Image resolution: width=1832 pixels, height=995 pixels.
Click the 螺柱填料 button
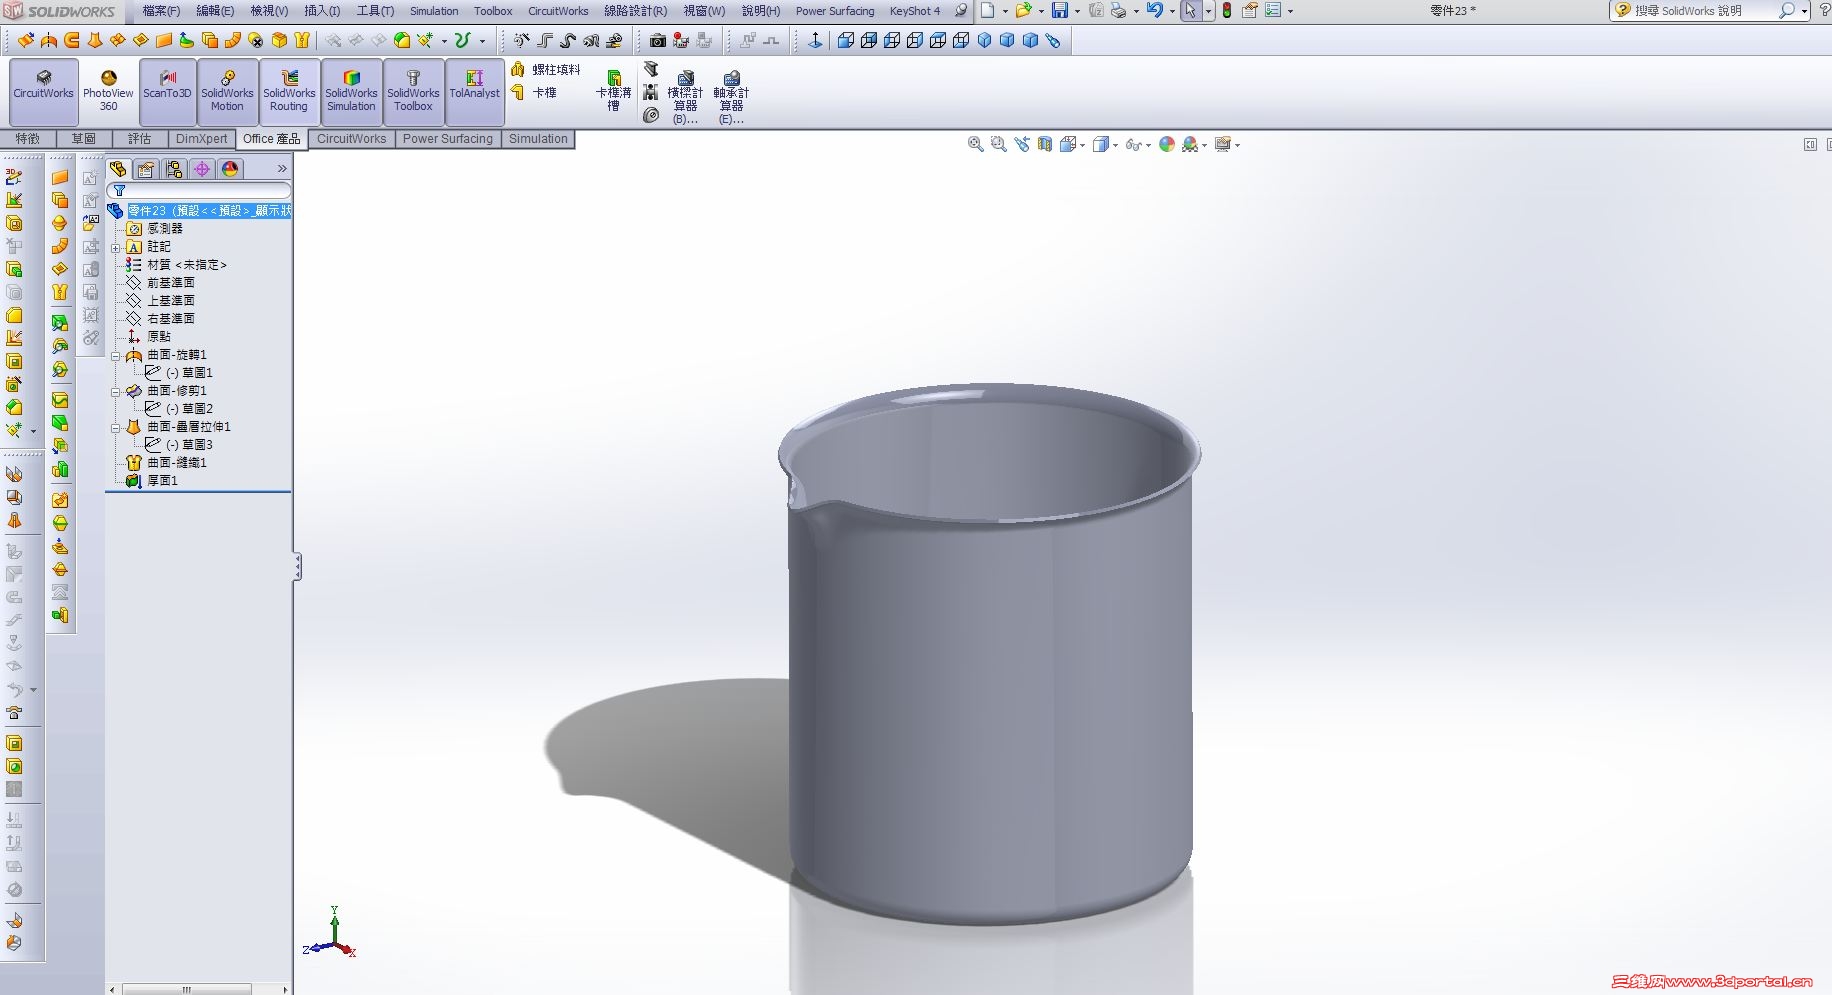pyautogui.click(x=546, y=69)
